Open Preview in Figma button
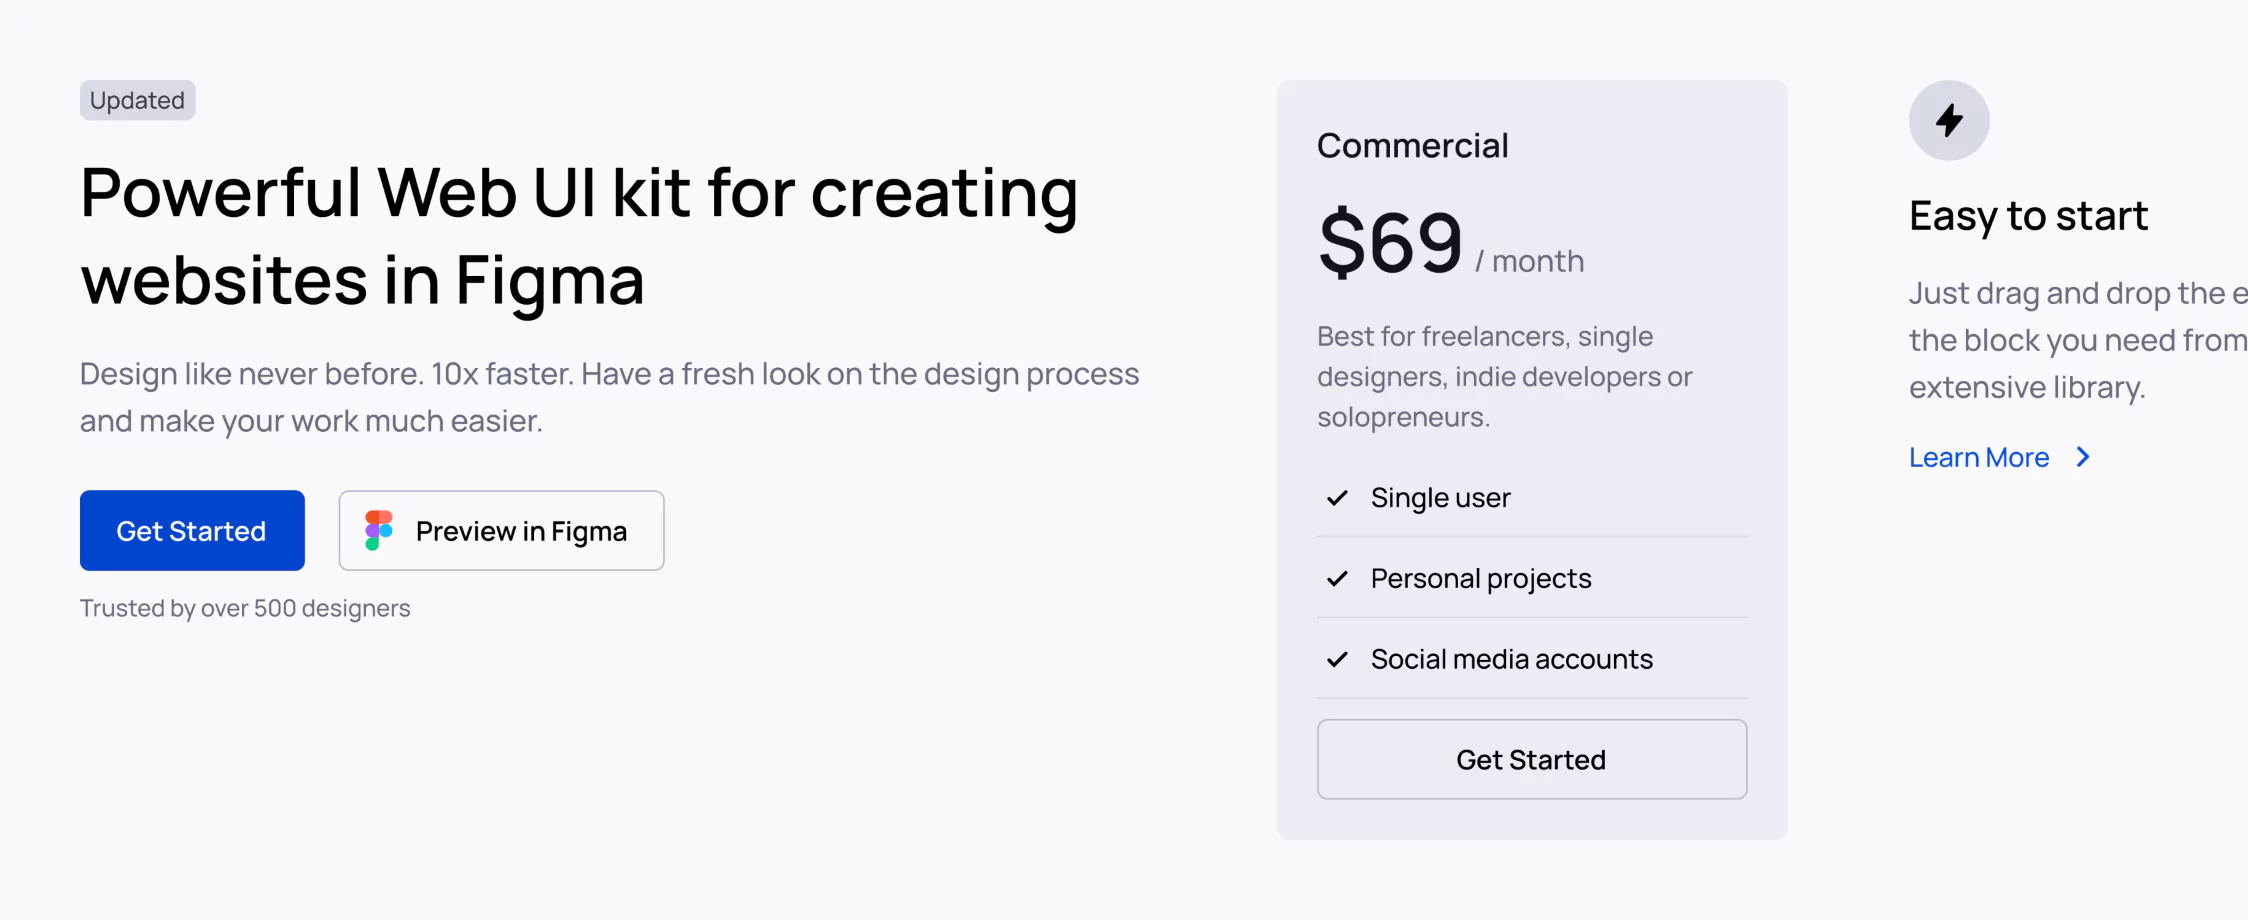This screenshot has width=2248, height=920. (501, 530)
